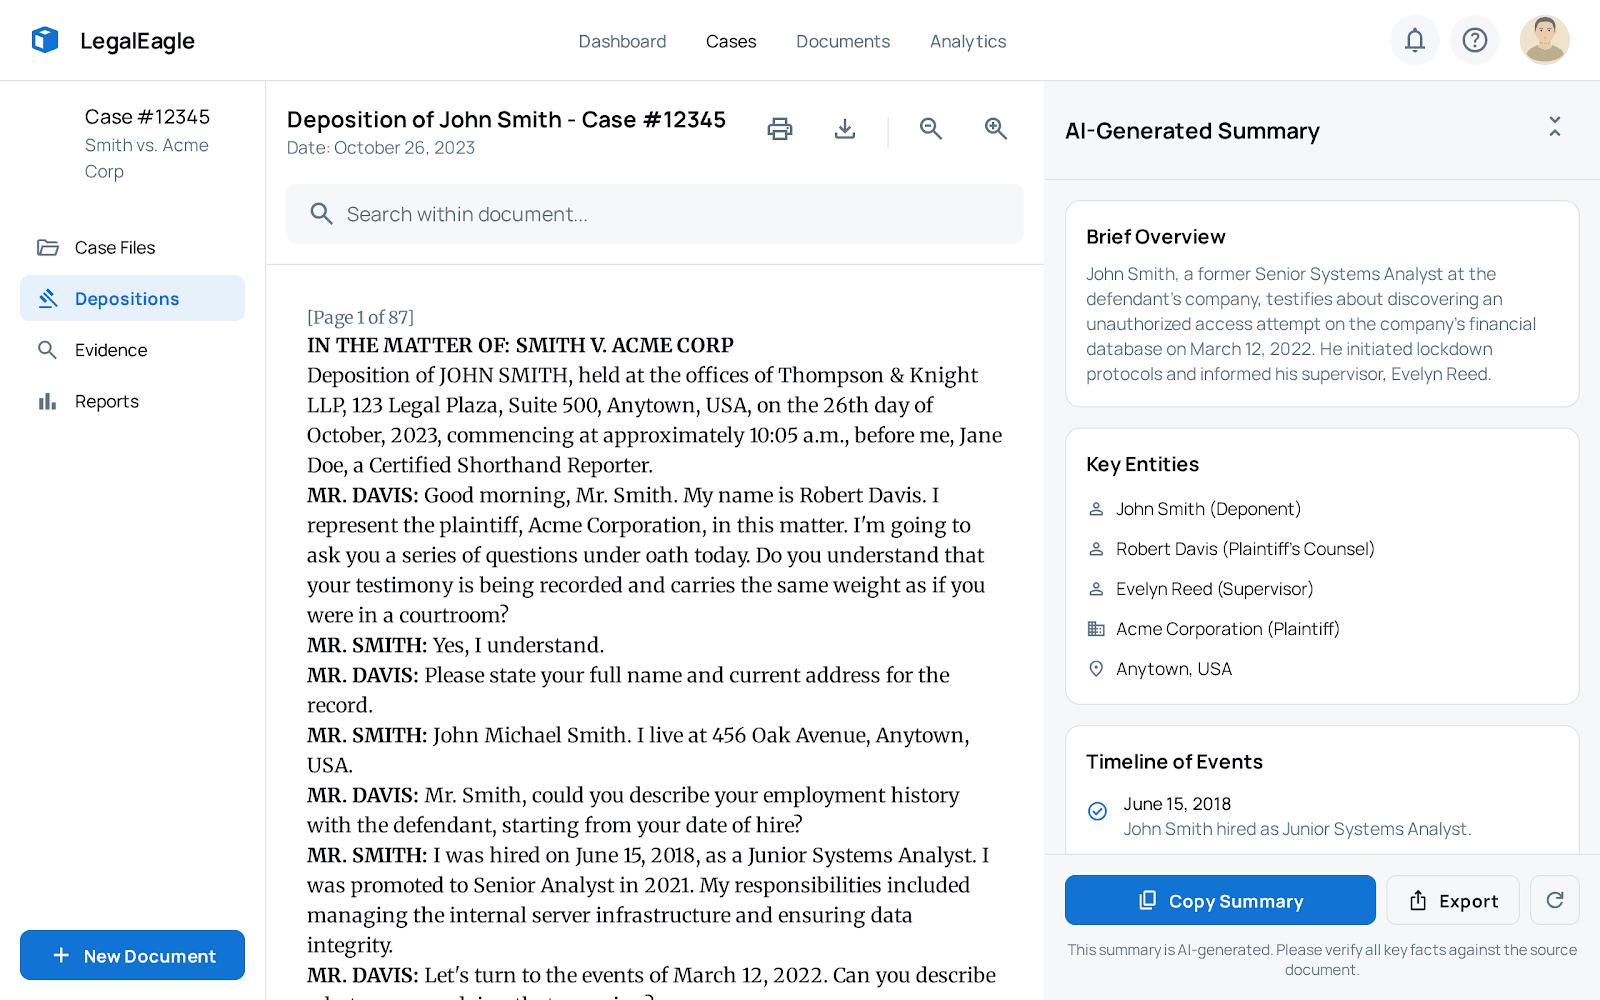The width and height of the screenshot is (1600, 1000).
Task: Switch to the Analytics section
Action: [x=967, y=41]
